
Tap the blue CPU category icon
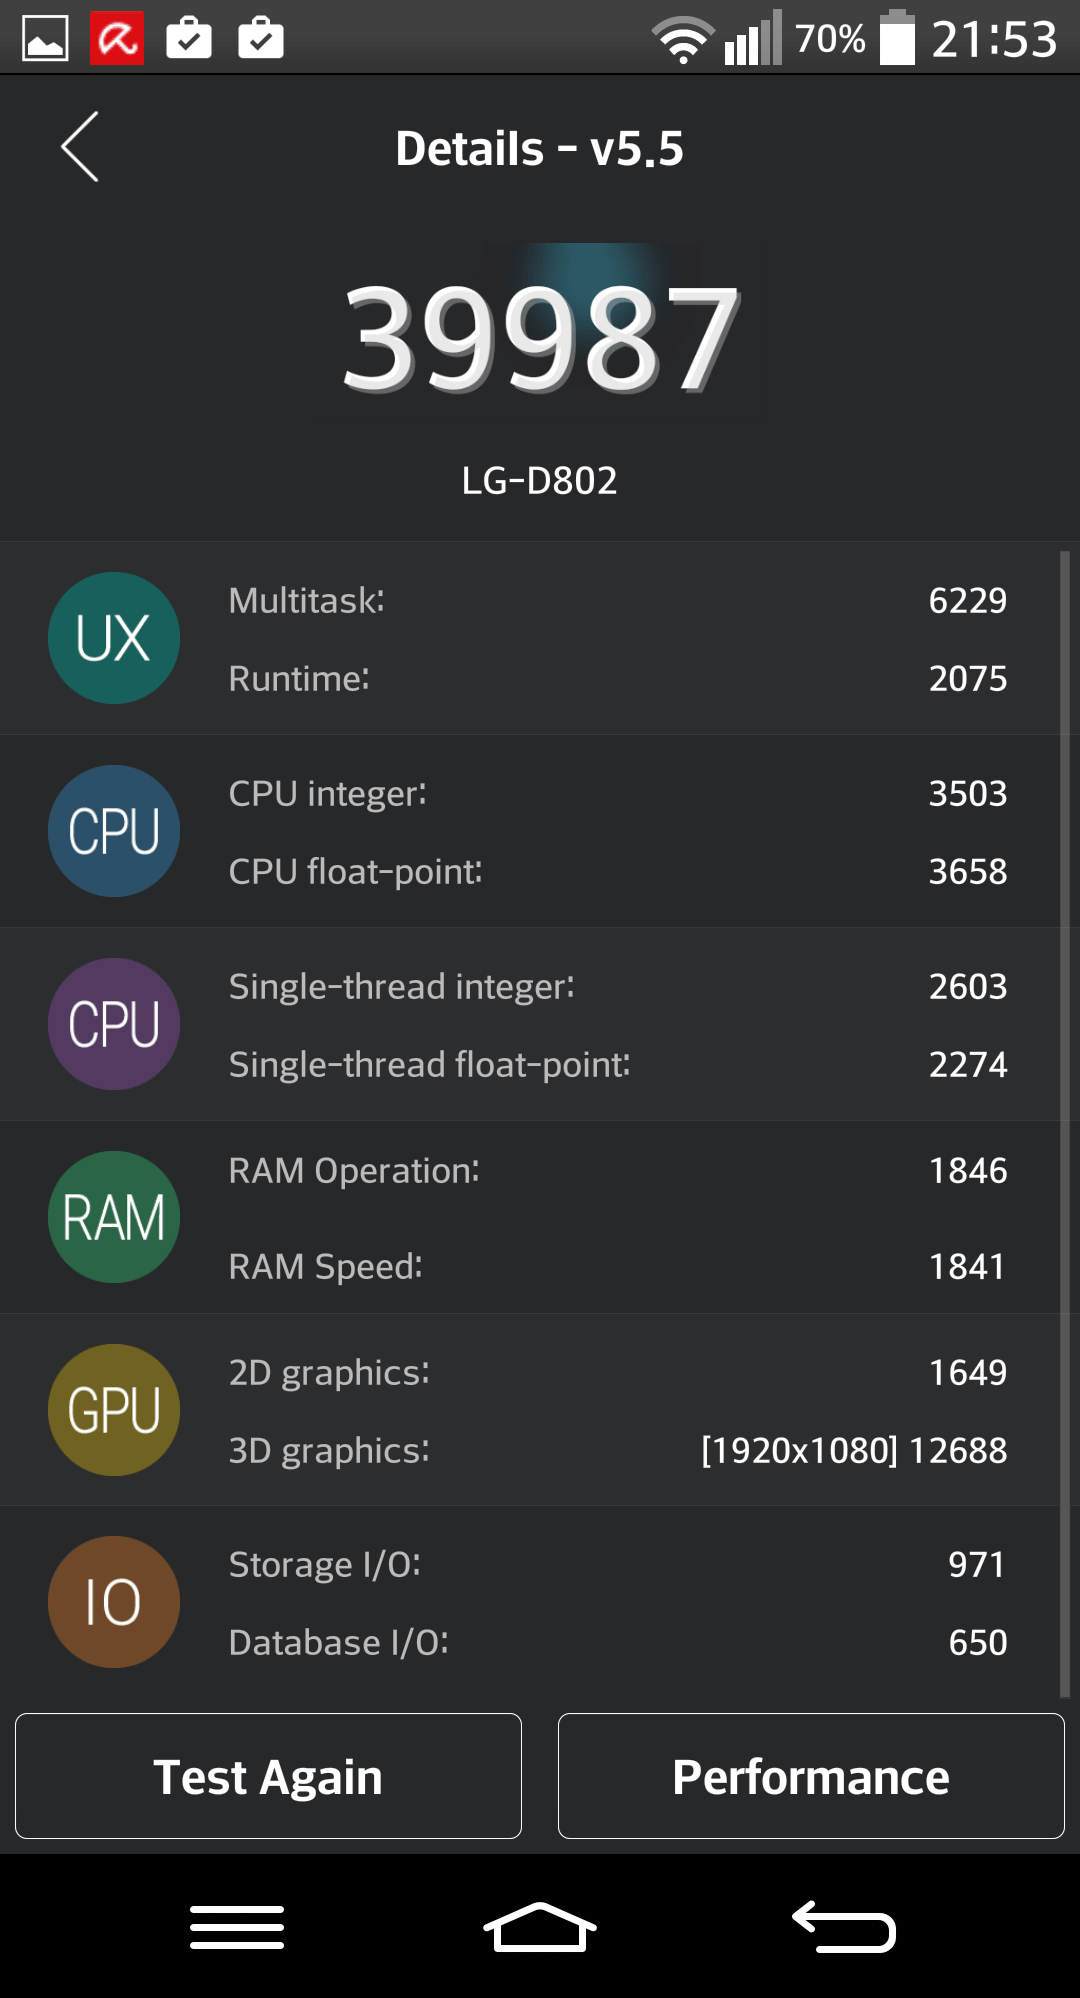[114, 831]
